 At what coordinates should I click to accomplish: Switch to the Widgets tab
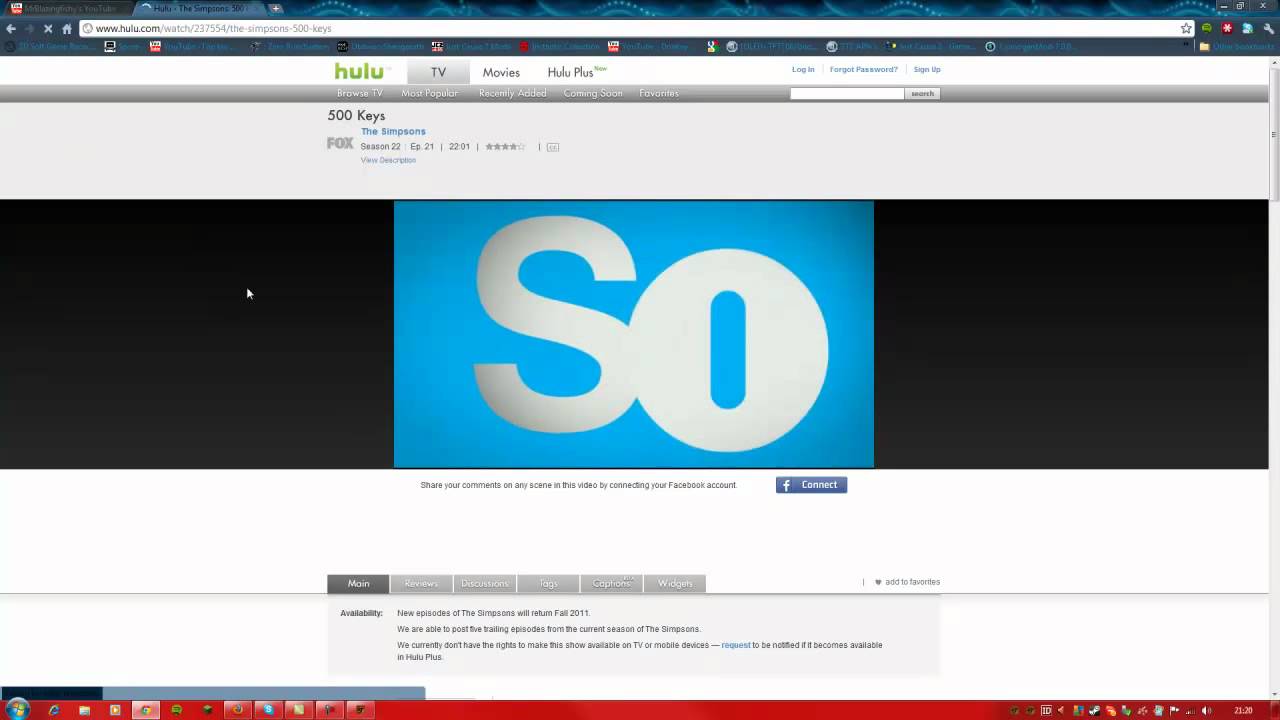675,583
